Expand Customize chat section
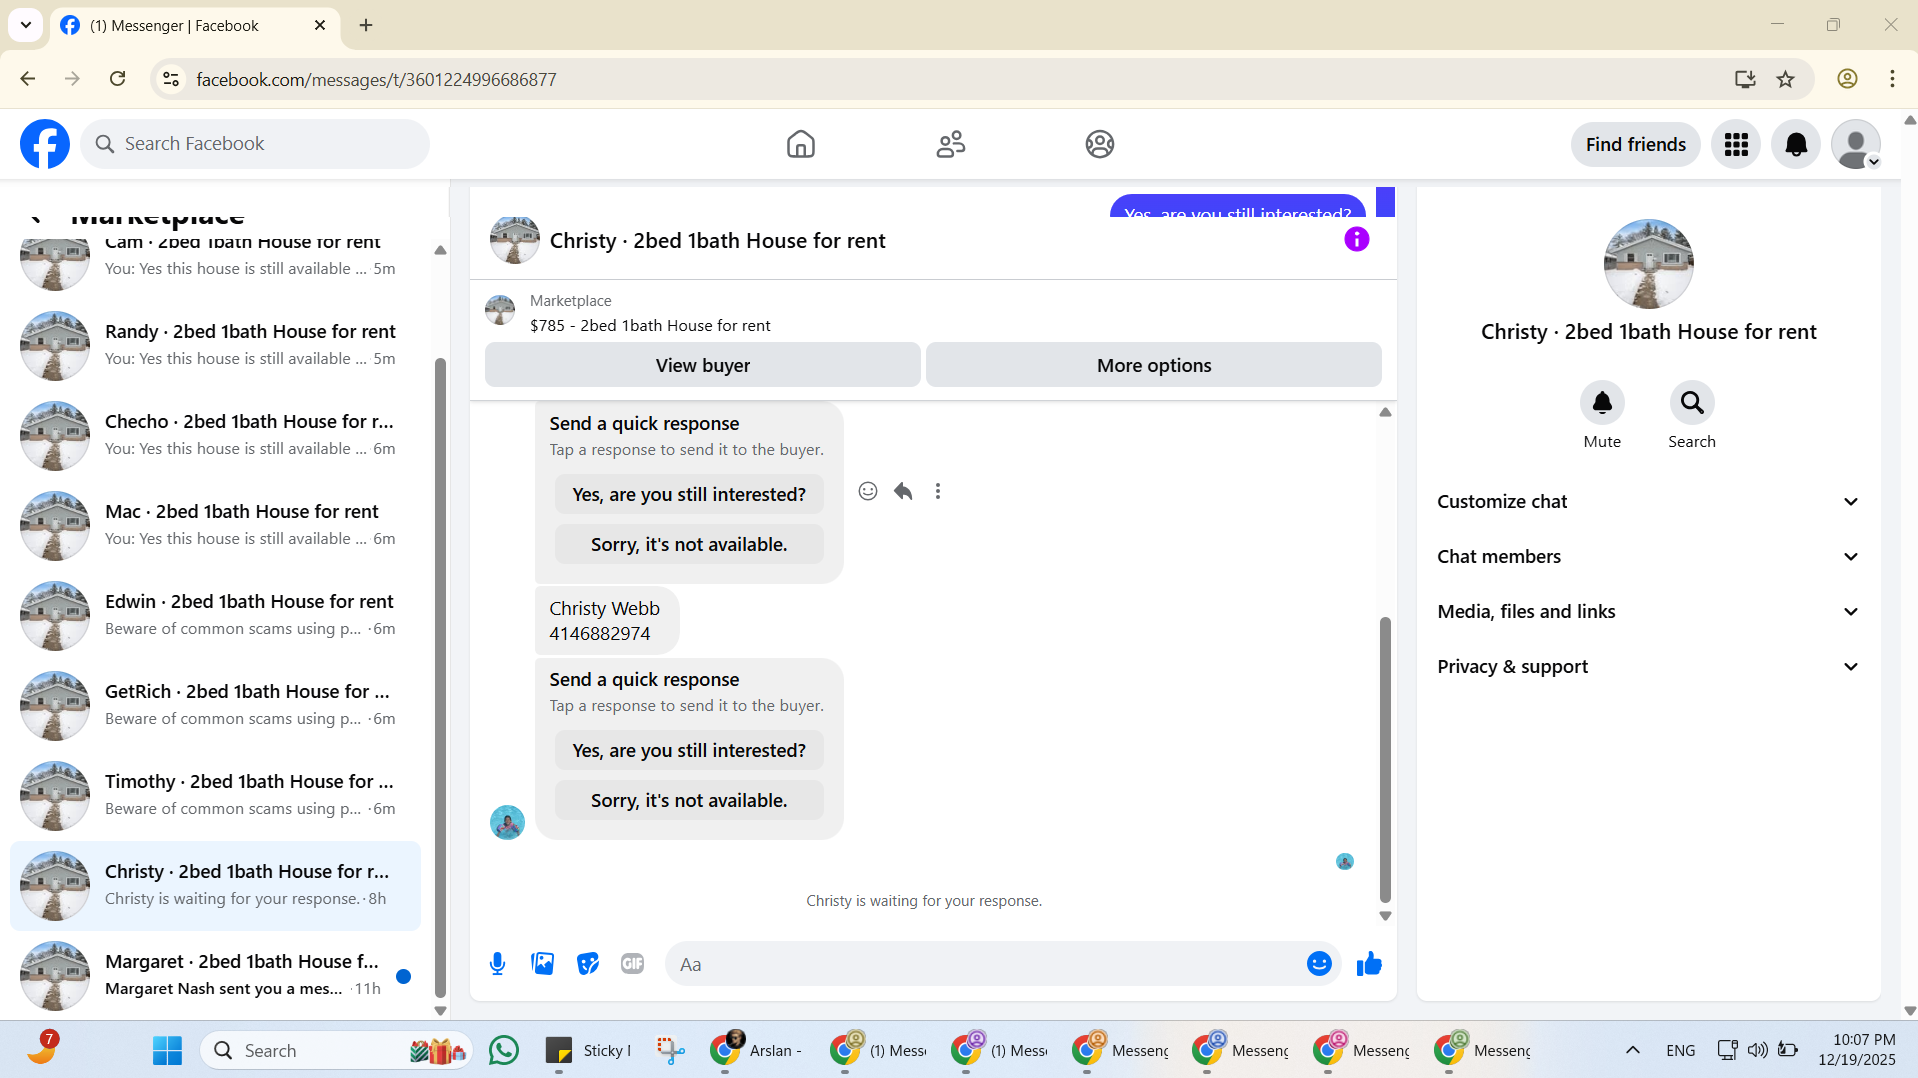The image size is (1918, 1078). pos(1648,502)
